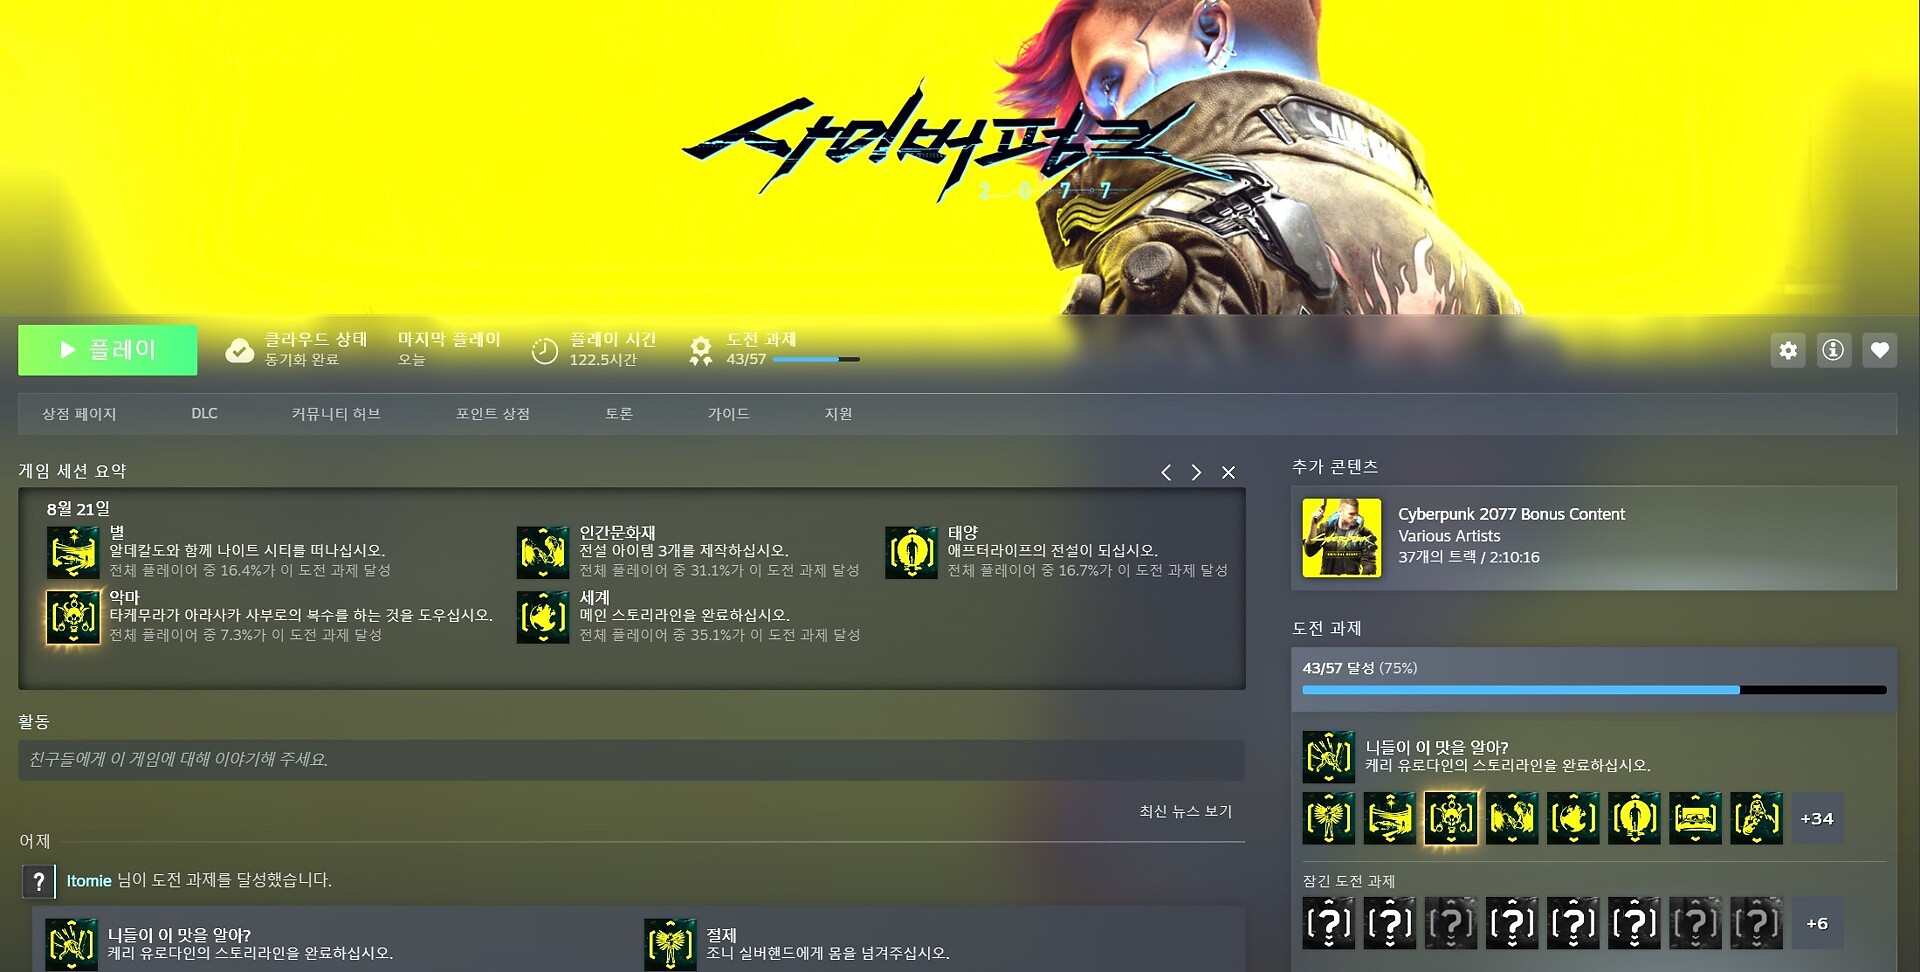Click the 세계 achievement icon in session summary
Viewport: 1920px width, 972px height.
pyautogui.click(x=543, y=617)
